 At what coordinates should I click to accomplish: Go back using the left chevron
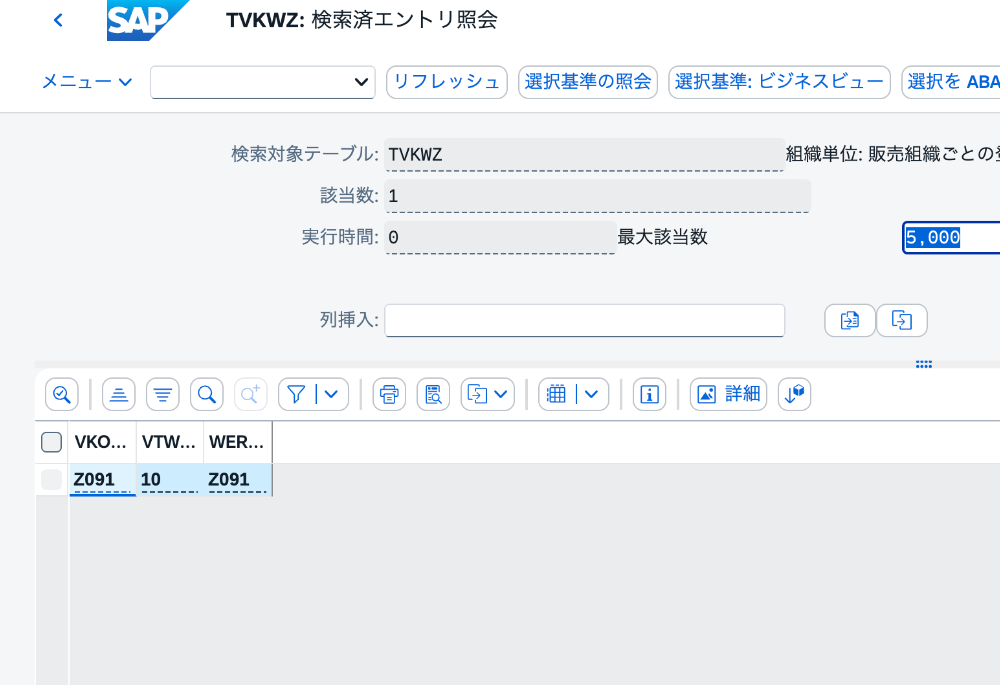pyautogui.click(x=58, y=20)
